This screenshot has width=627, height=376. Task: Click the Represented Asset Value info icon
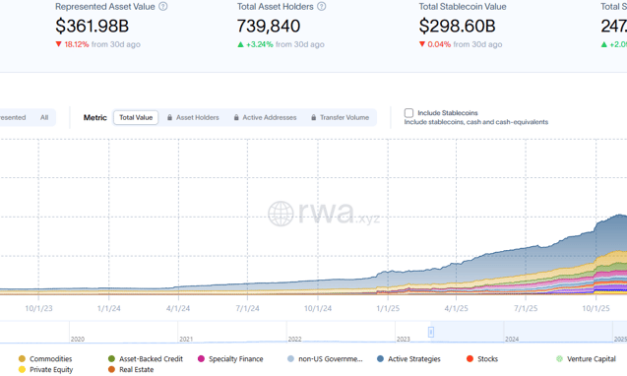click(163, 6)
